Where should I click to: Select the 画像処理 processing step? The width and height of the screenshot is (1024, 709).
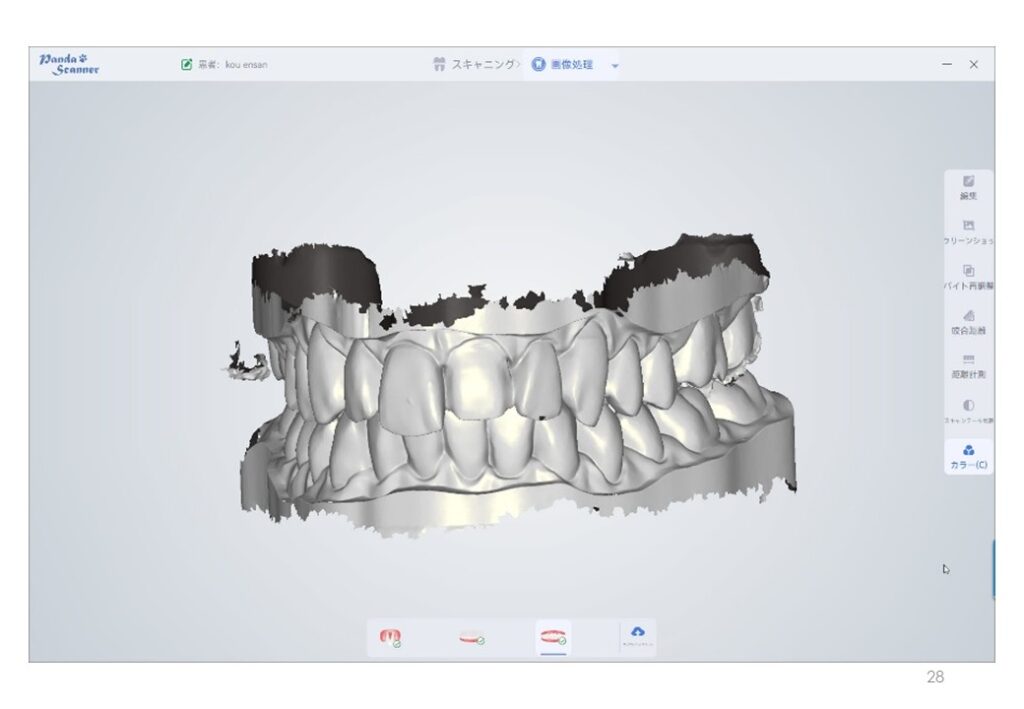point(563,65)
